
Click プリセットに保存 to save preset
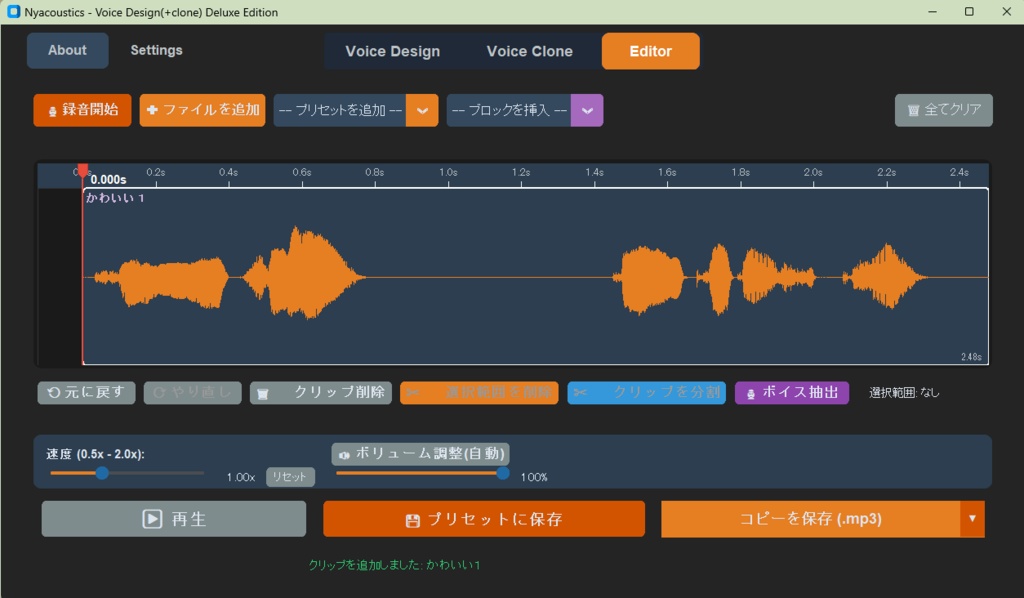point(484,519)
